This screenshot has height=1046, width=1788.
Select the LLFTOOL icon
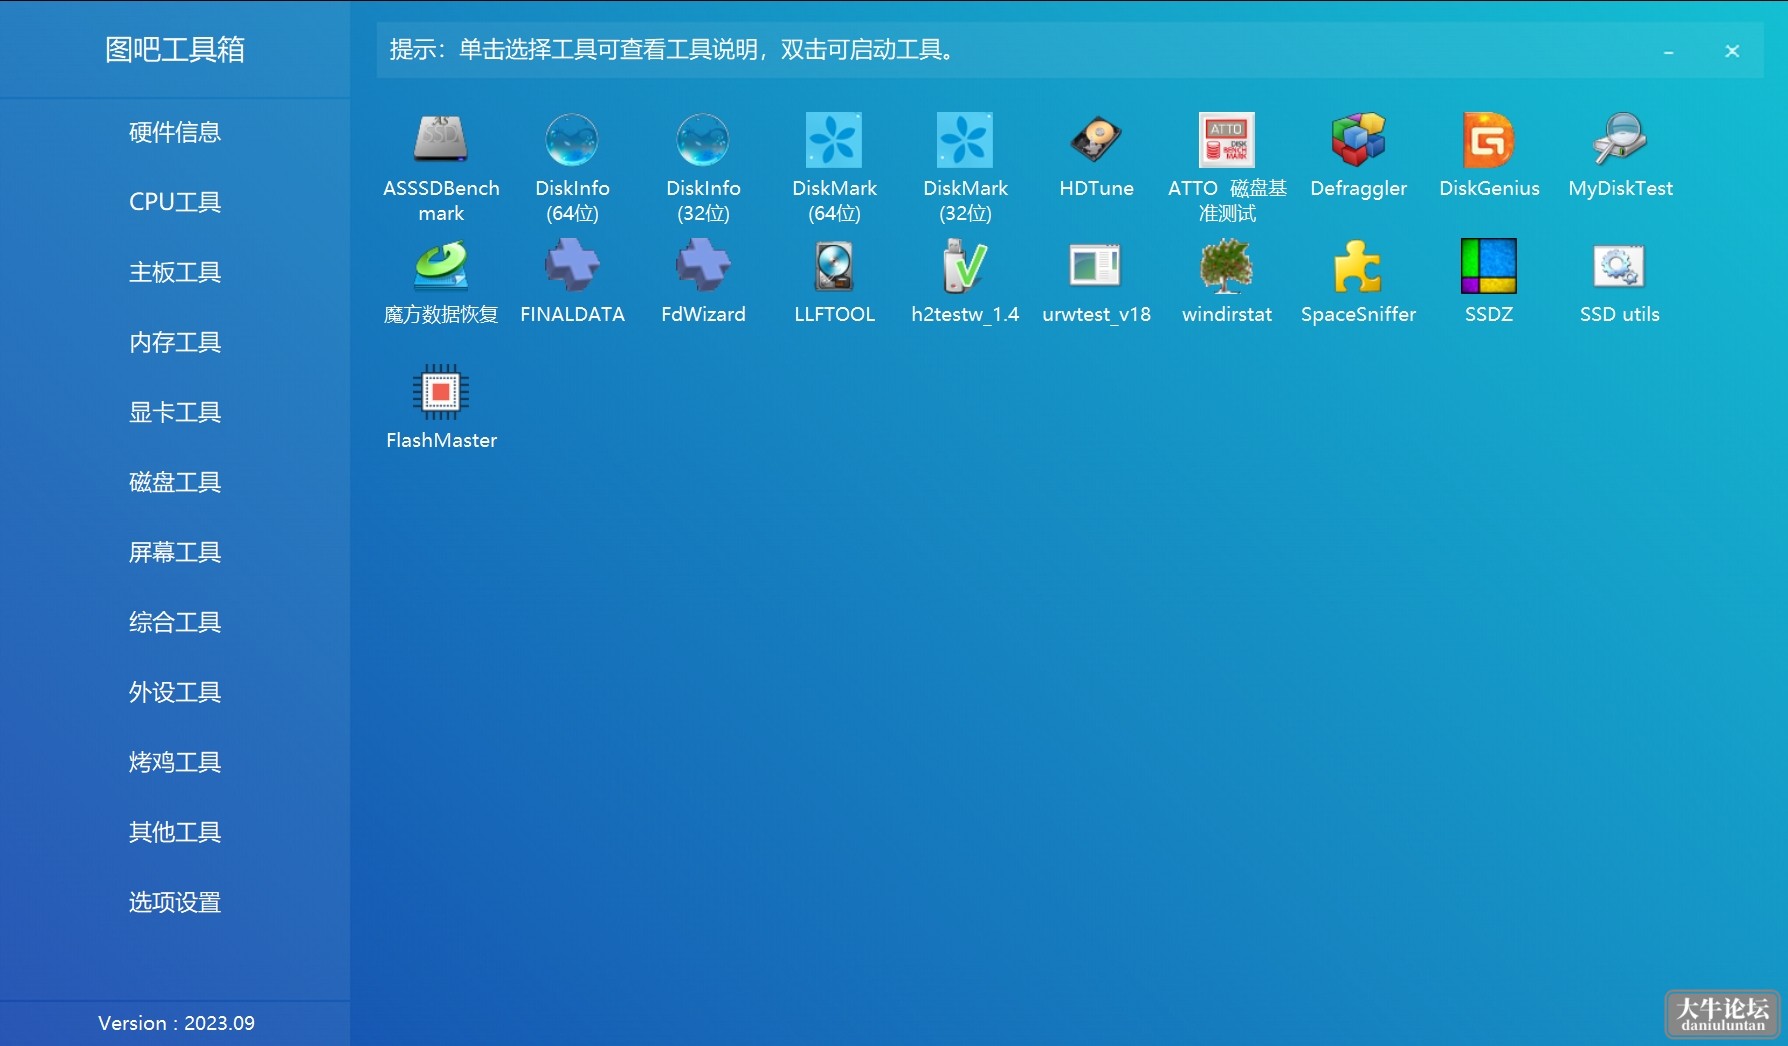tap(834, 266)
